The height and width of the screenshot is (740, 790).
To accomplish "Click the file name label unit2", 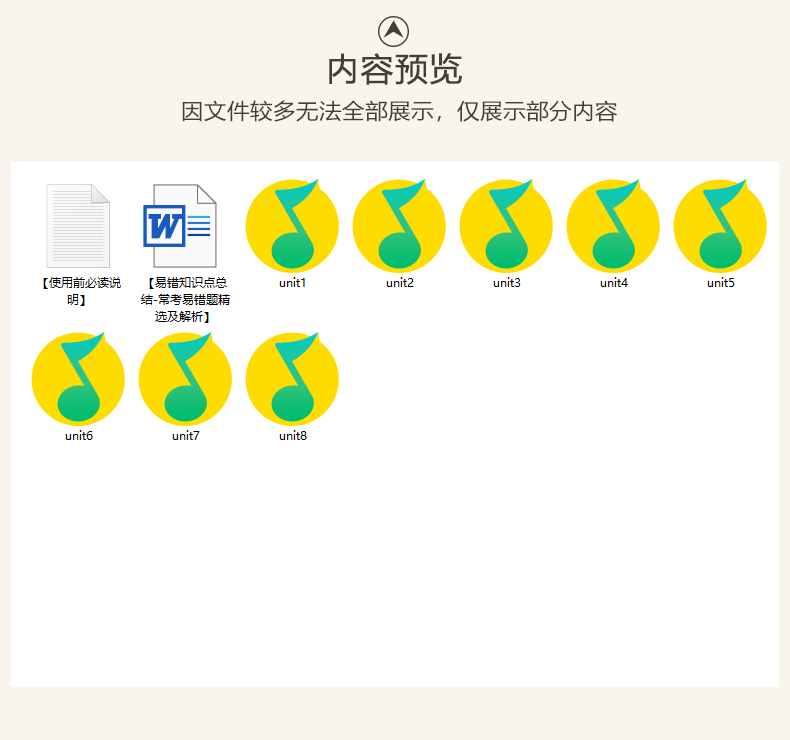I will click(400, 283).
